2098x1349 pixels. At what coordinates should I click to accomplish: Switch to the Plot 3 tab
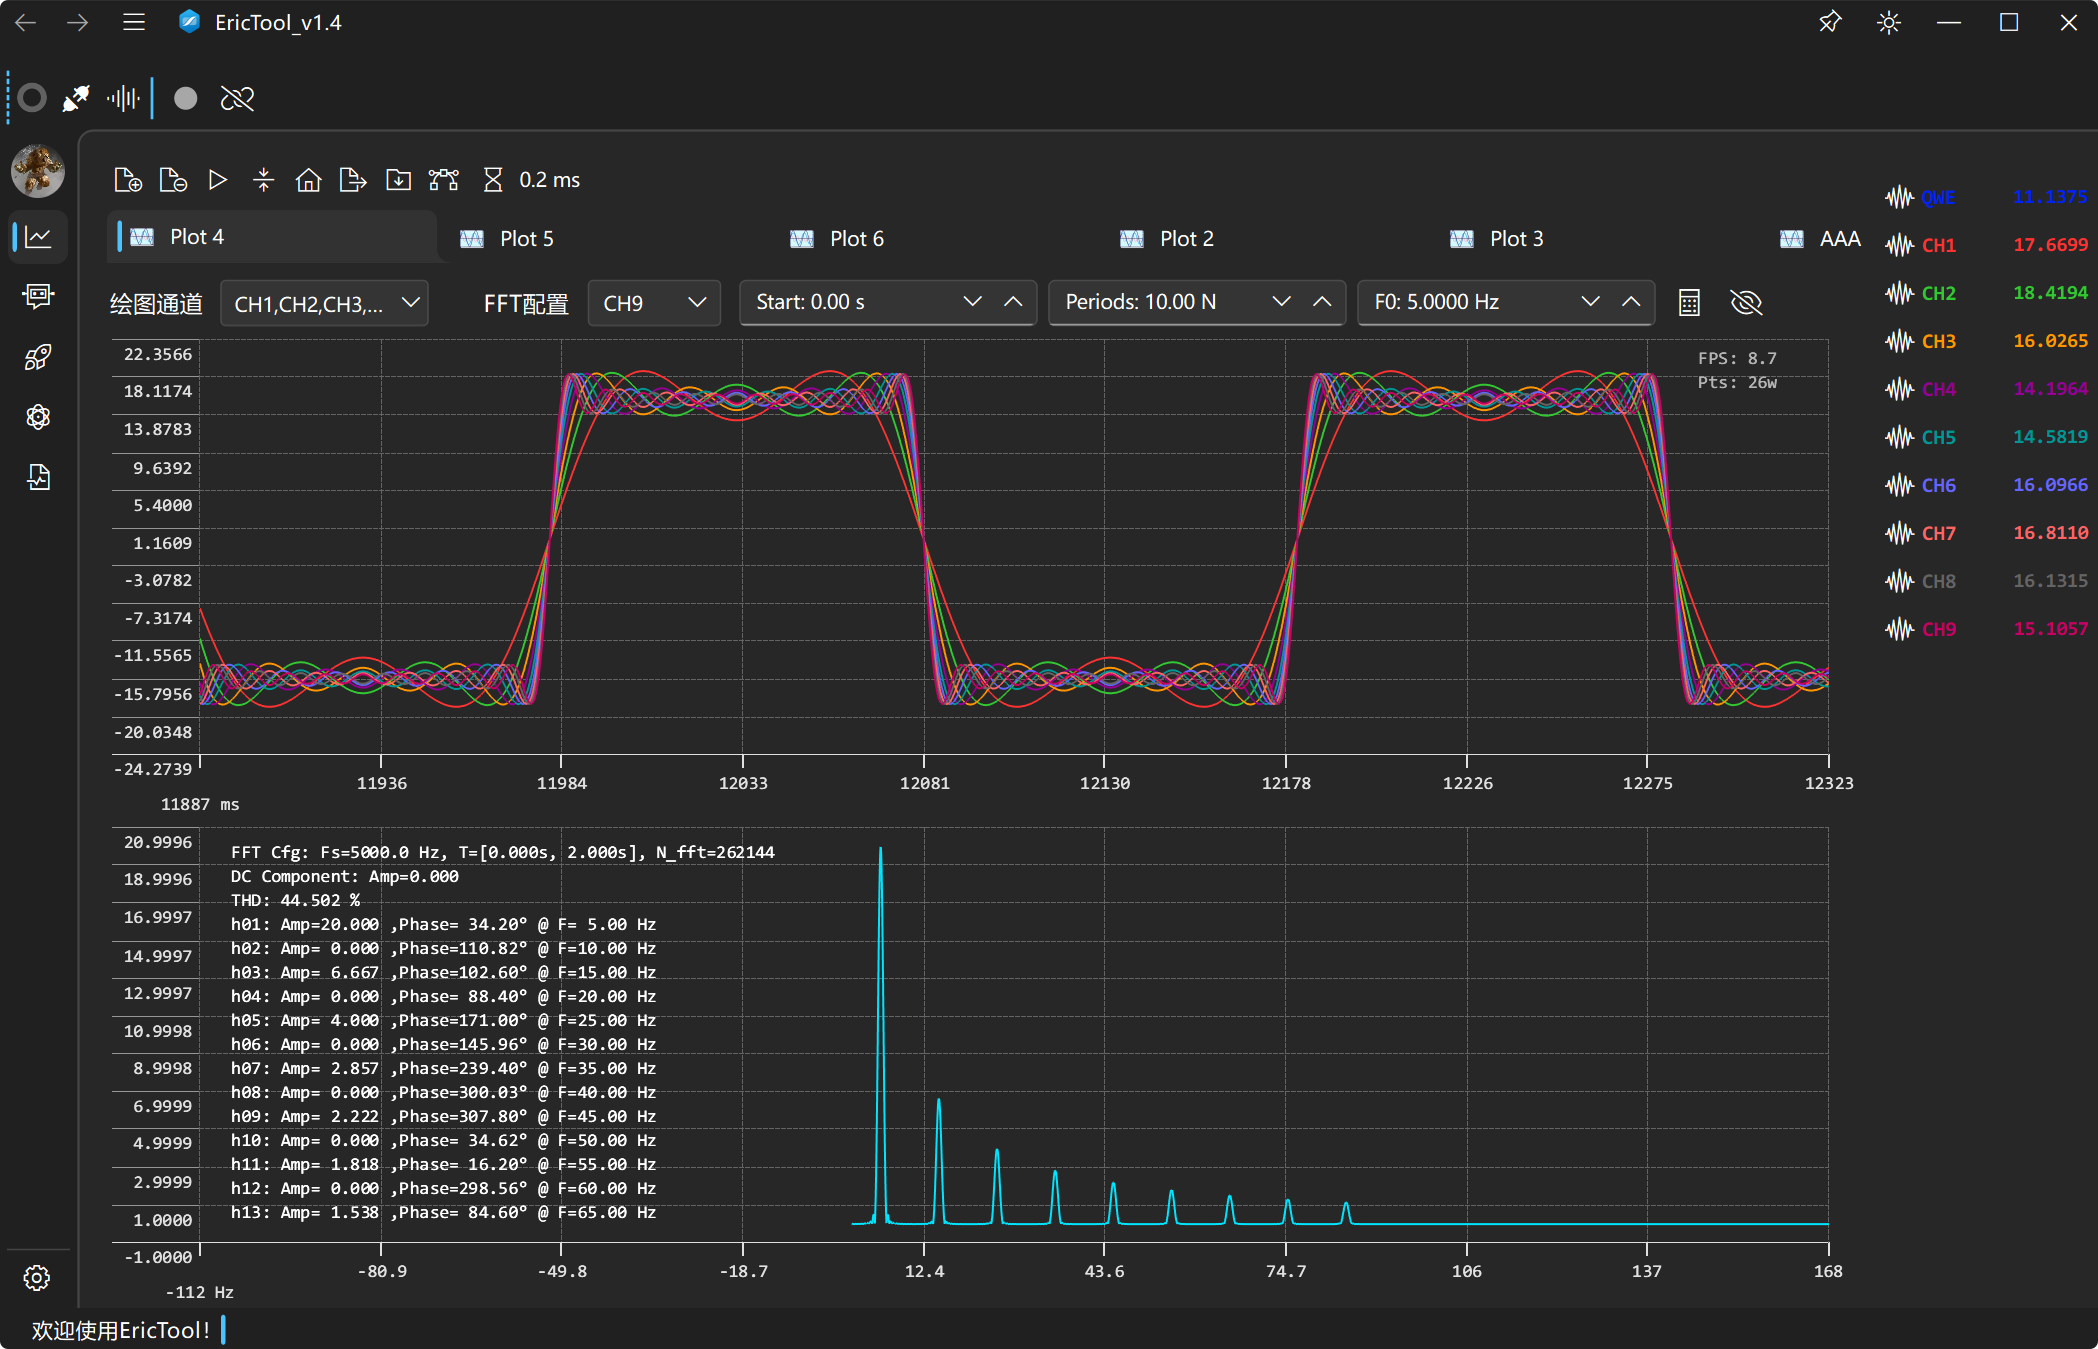click(1516, 238)
